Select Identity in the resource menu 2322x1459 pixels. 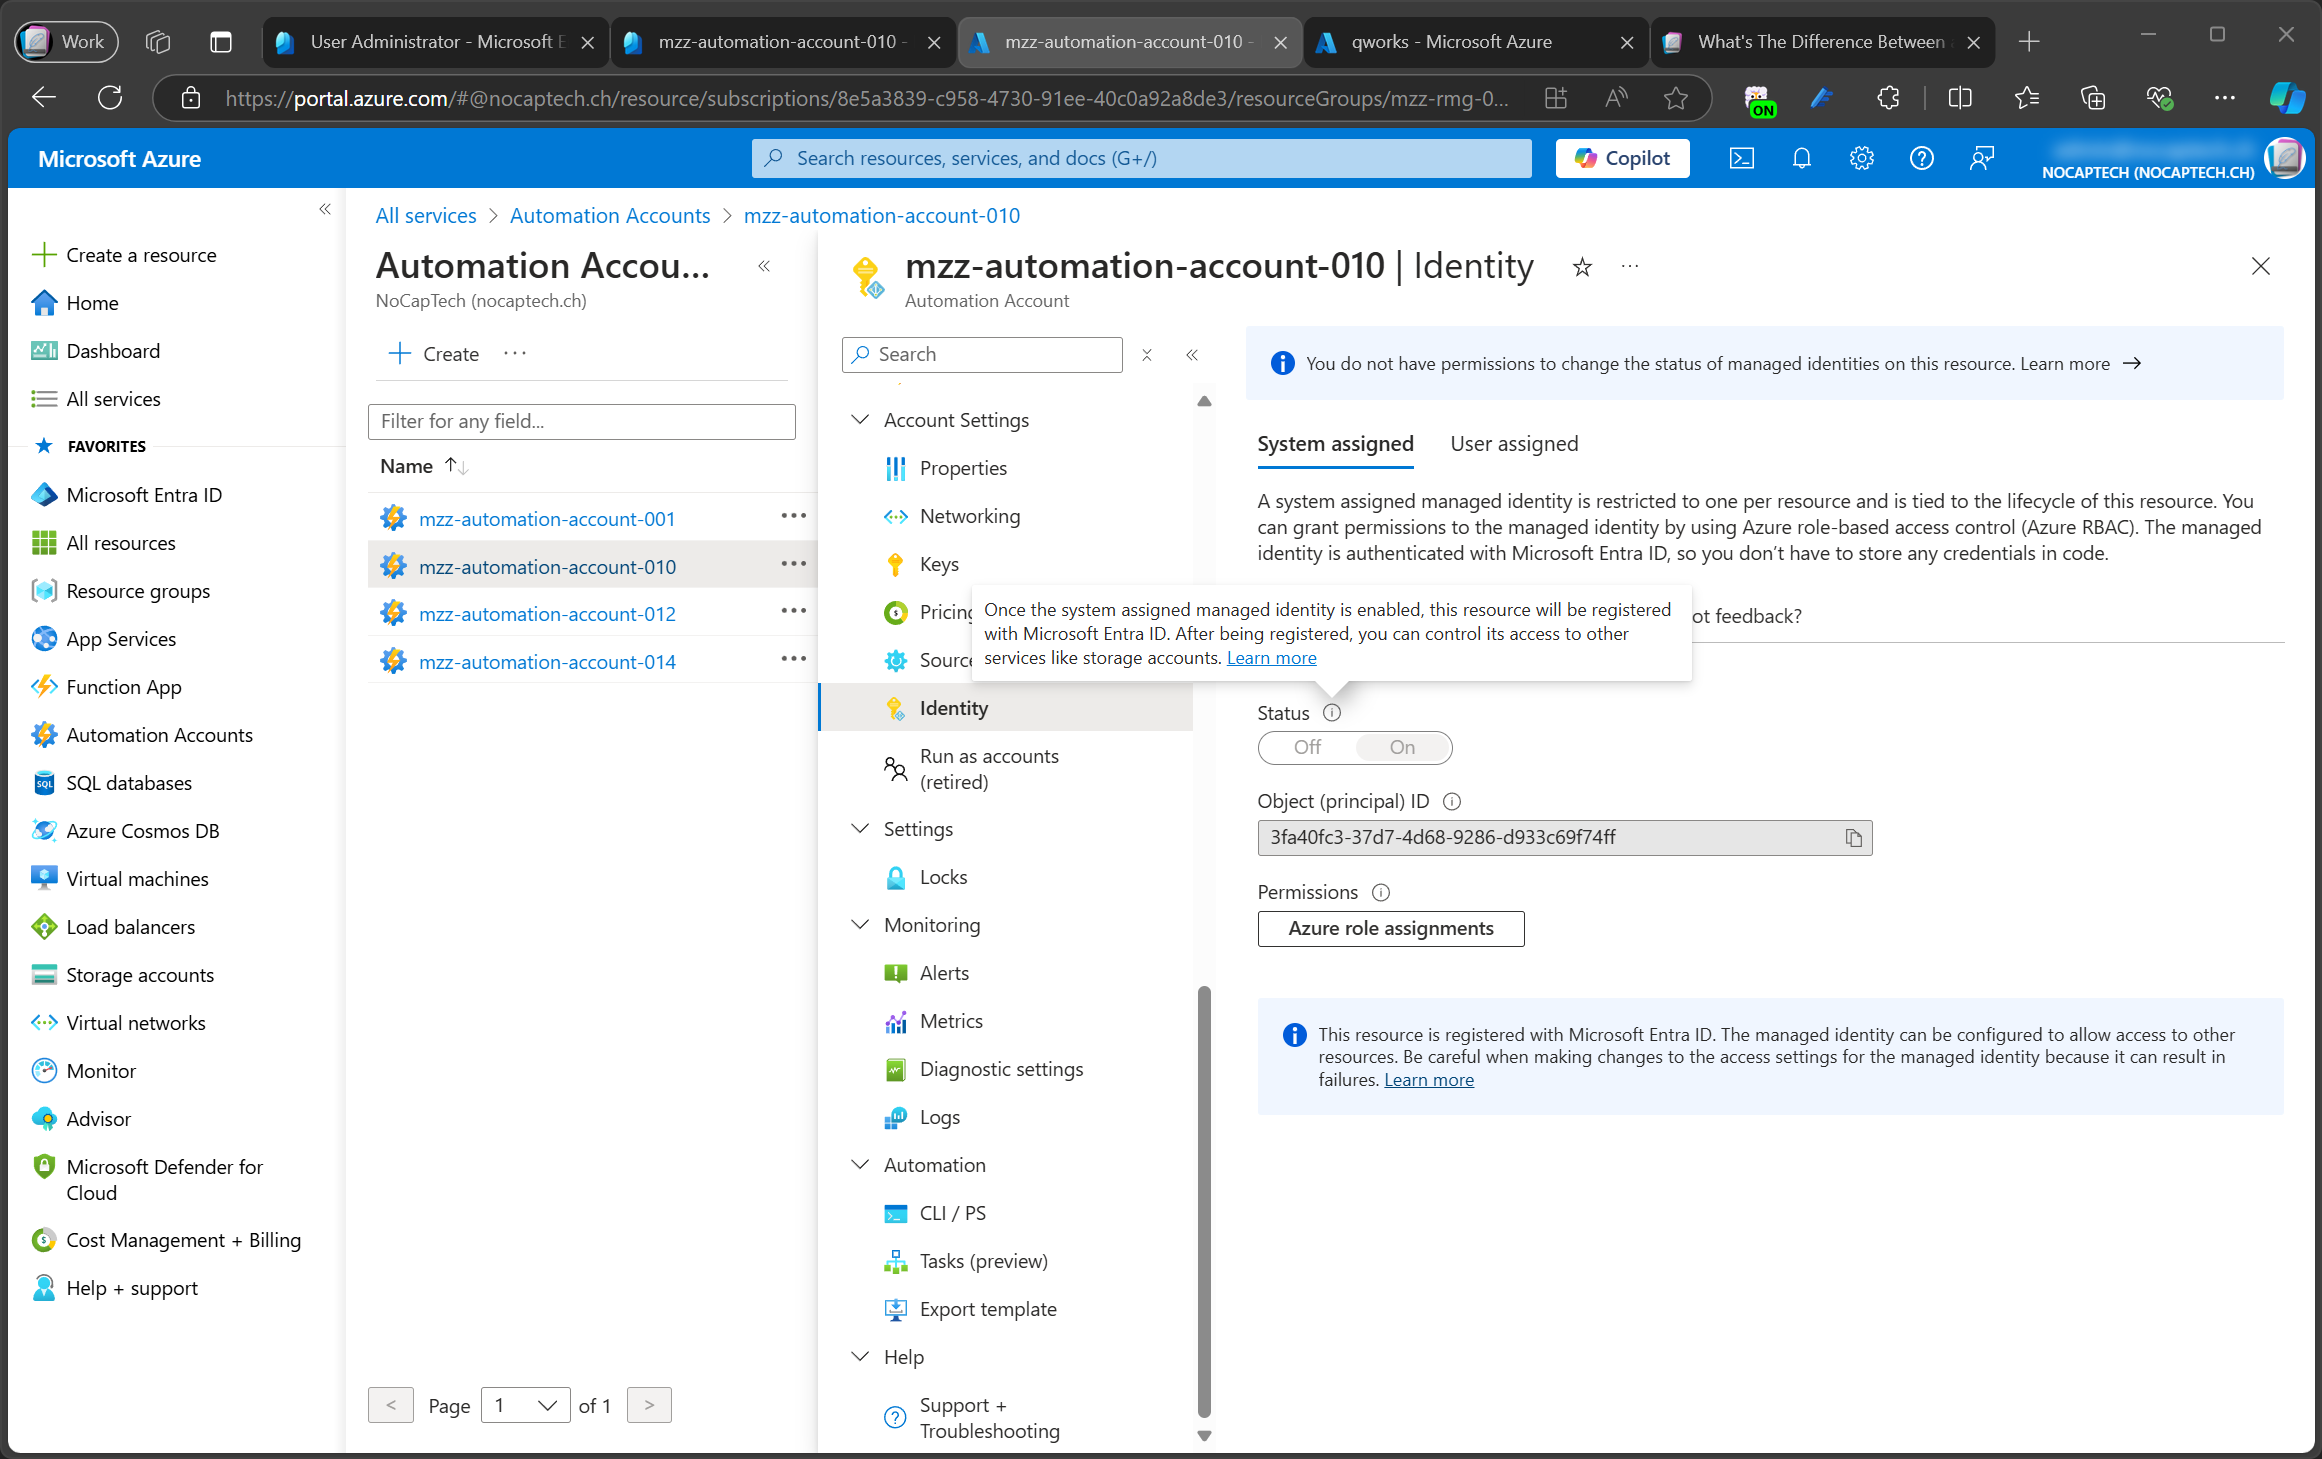[1007, 708]
